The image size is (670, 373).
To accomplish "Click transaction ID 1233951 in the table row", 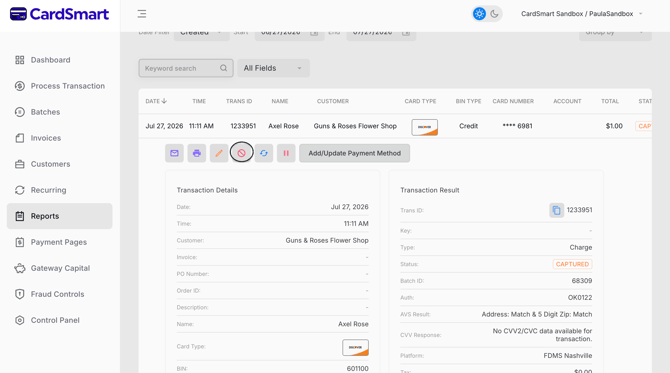I will point(243,126).
